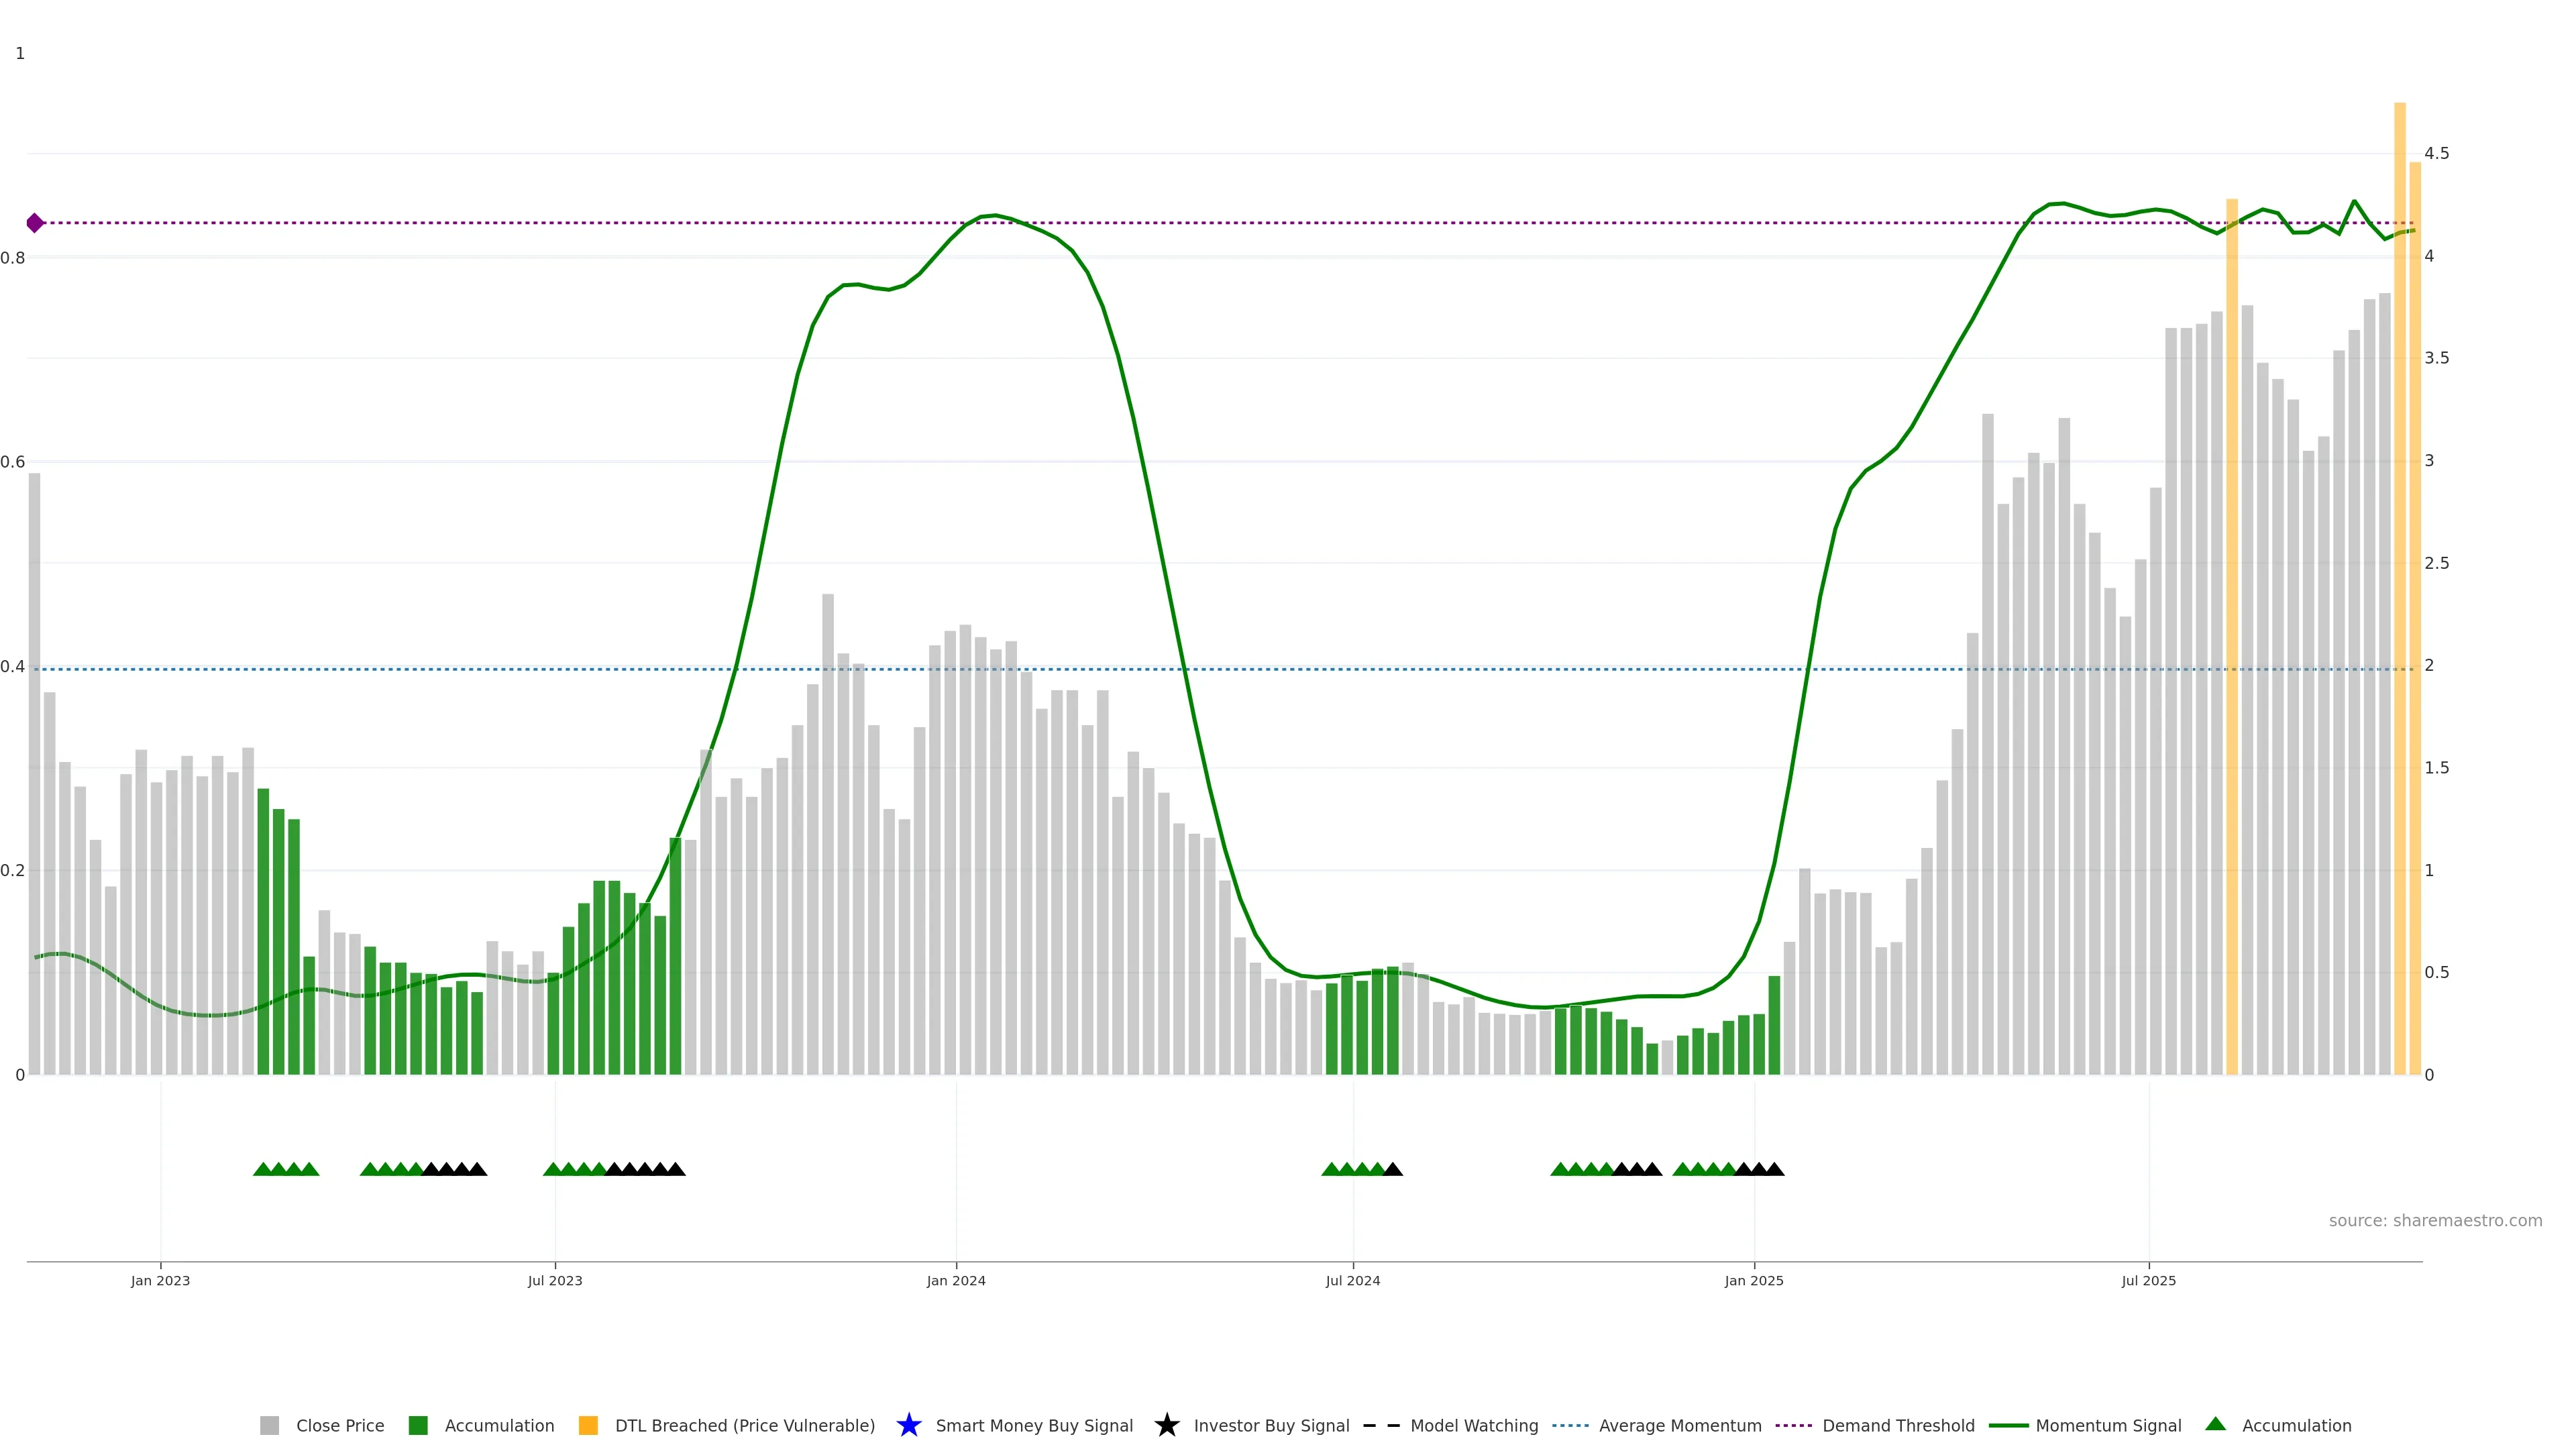Screen dimensions: 2576x1449
Task: Click the Smart Money Buy Signal label
Action: tap(1034, 1425)
